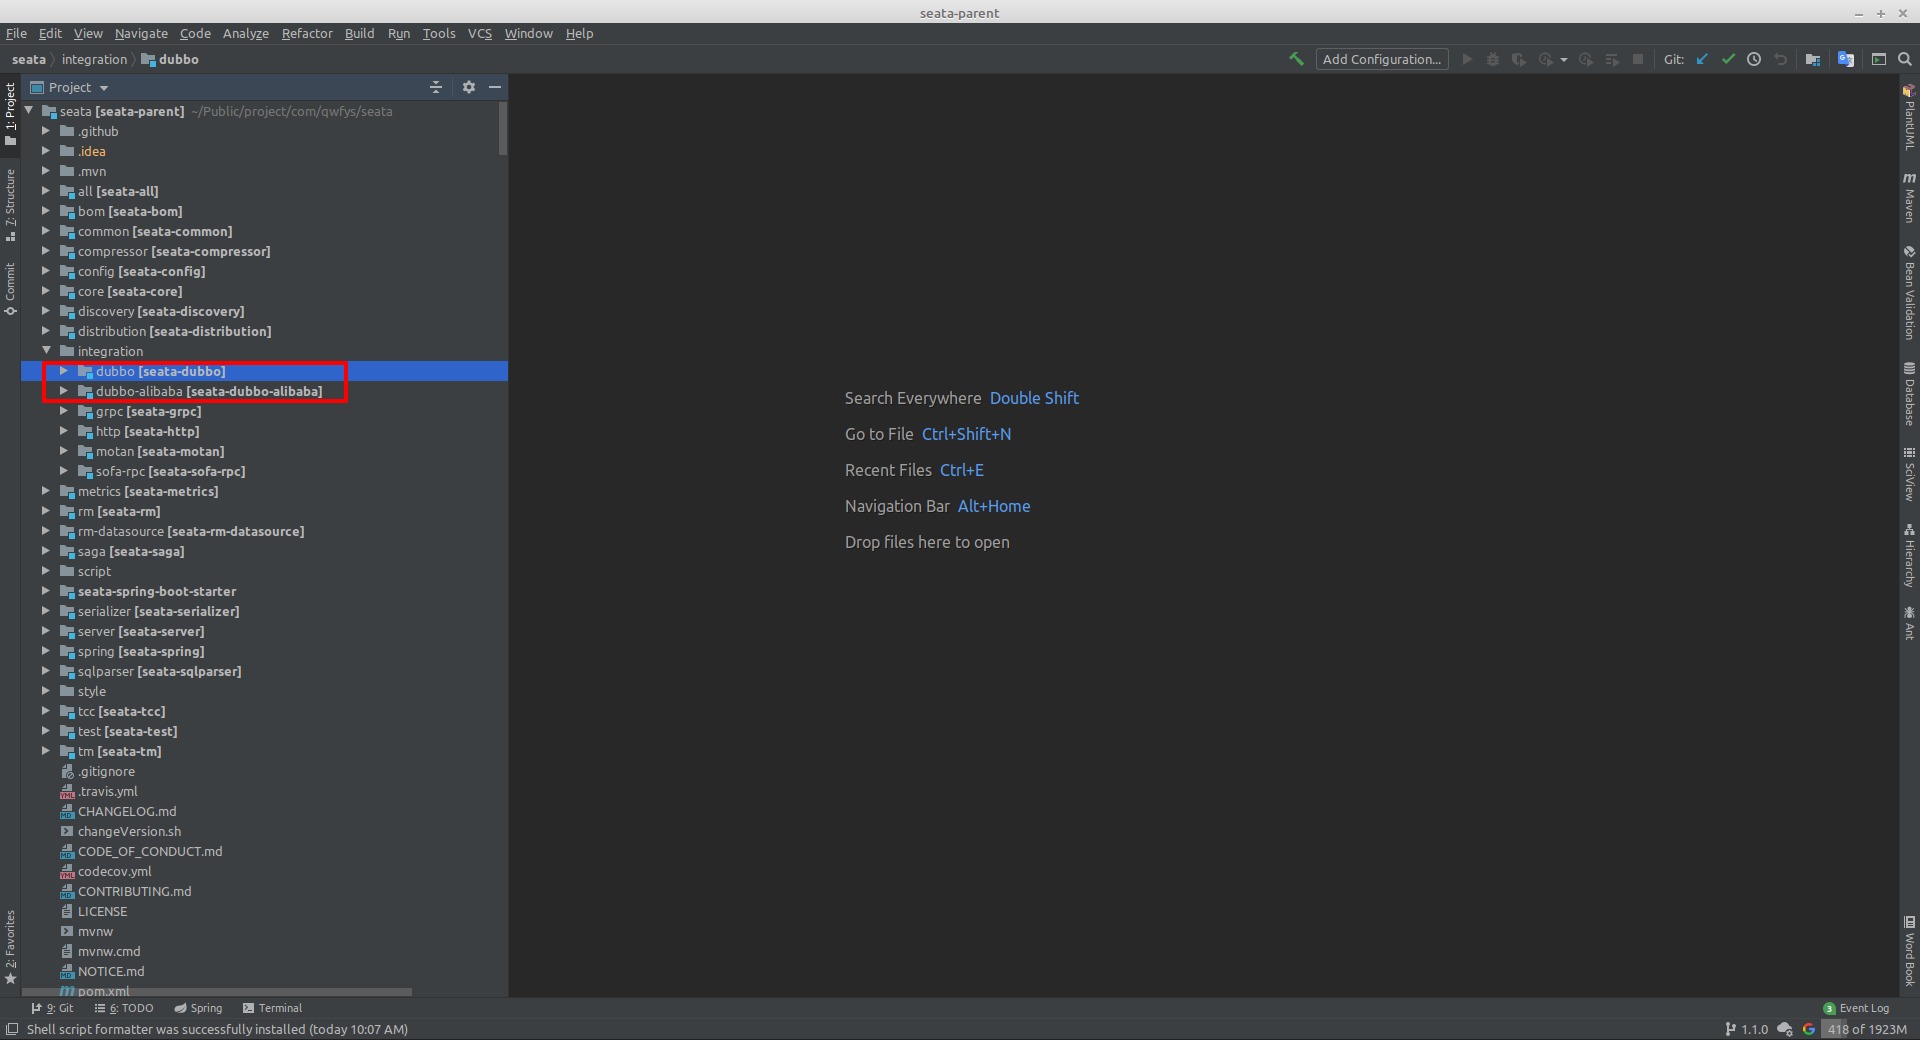Open Project panel settings gear
The height and width of the screenshot is (1040, 1920).
(469, 87)
